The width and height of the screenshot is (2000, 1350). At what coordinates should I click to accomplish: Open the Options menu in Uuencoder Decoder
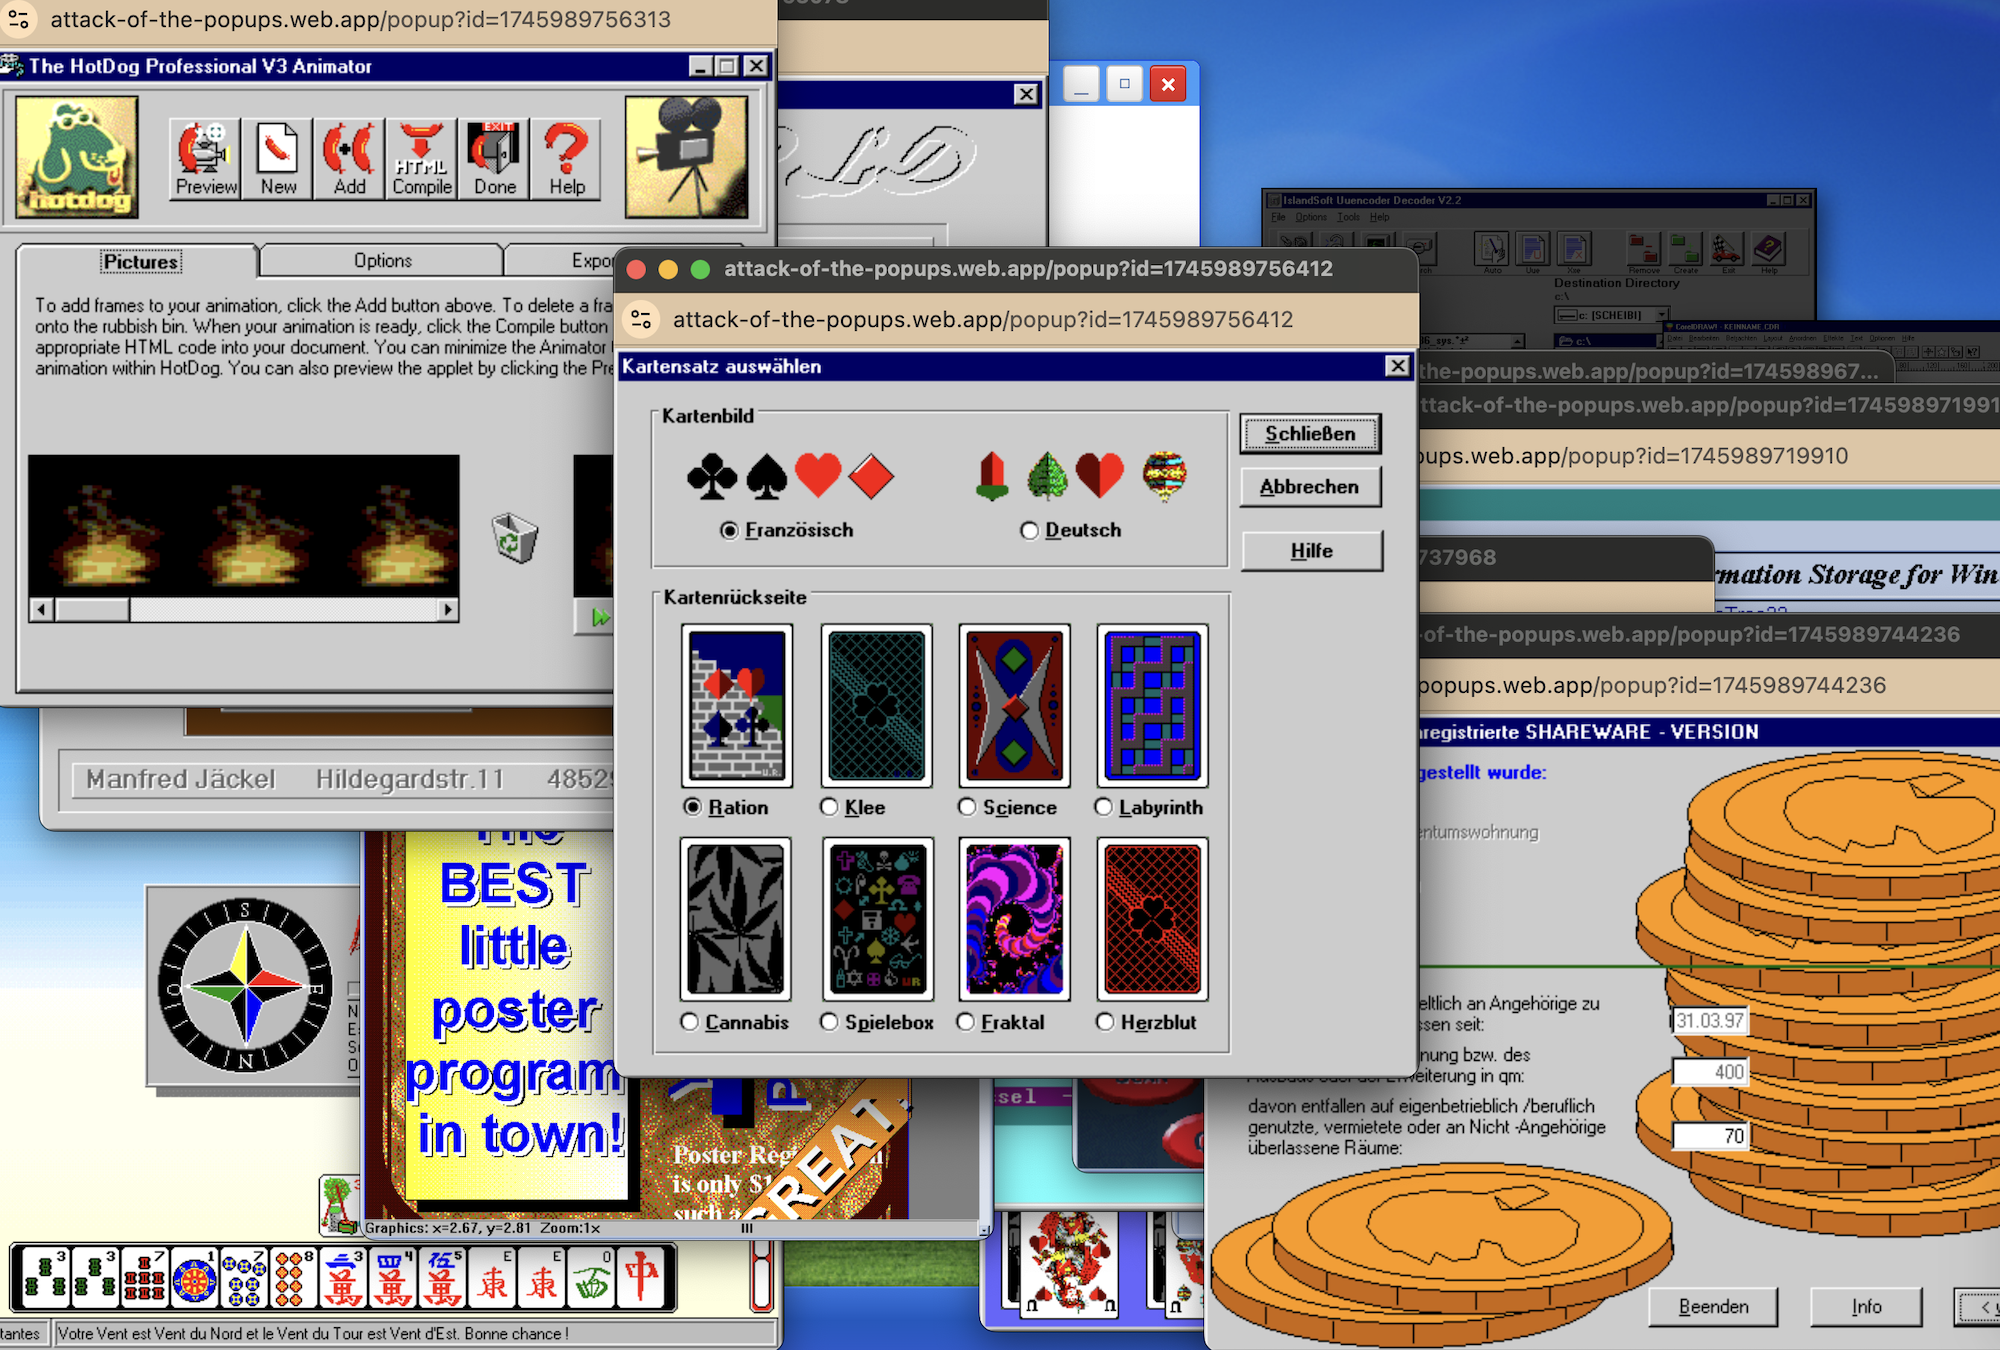pos(1310,217)
